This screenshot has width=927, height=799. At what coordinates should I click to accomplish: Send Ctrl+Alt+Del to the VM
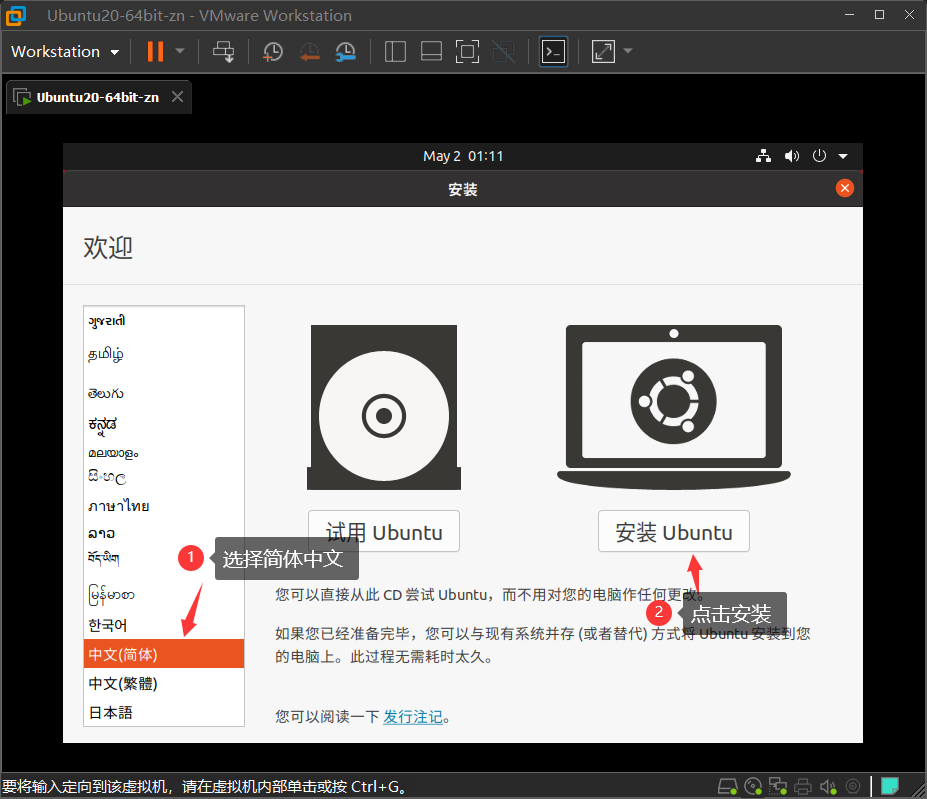[223, 51]
